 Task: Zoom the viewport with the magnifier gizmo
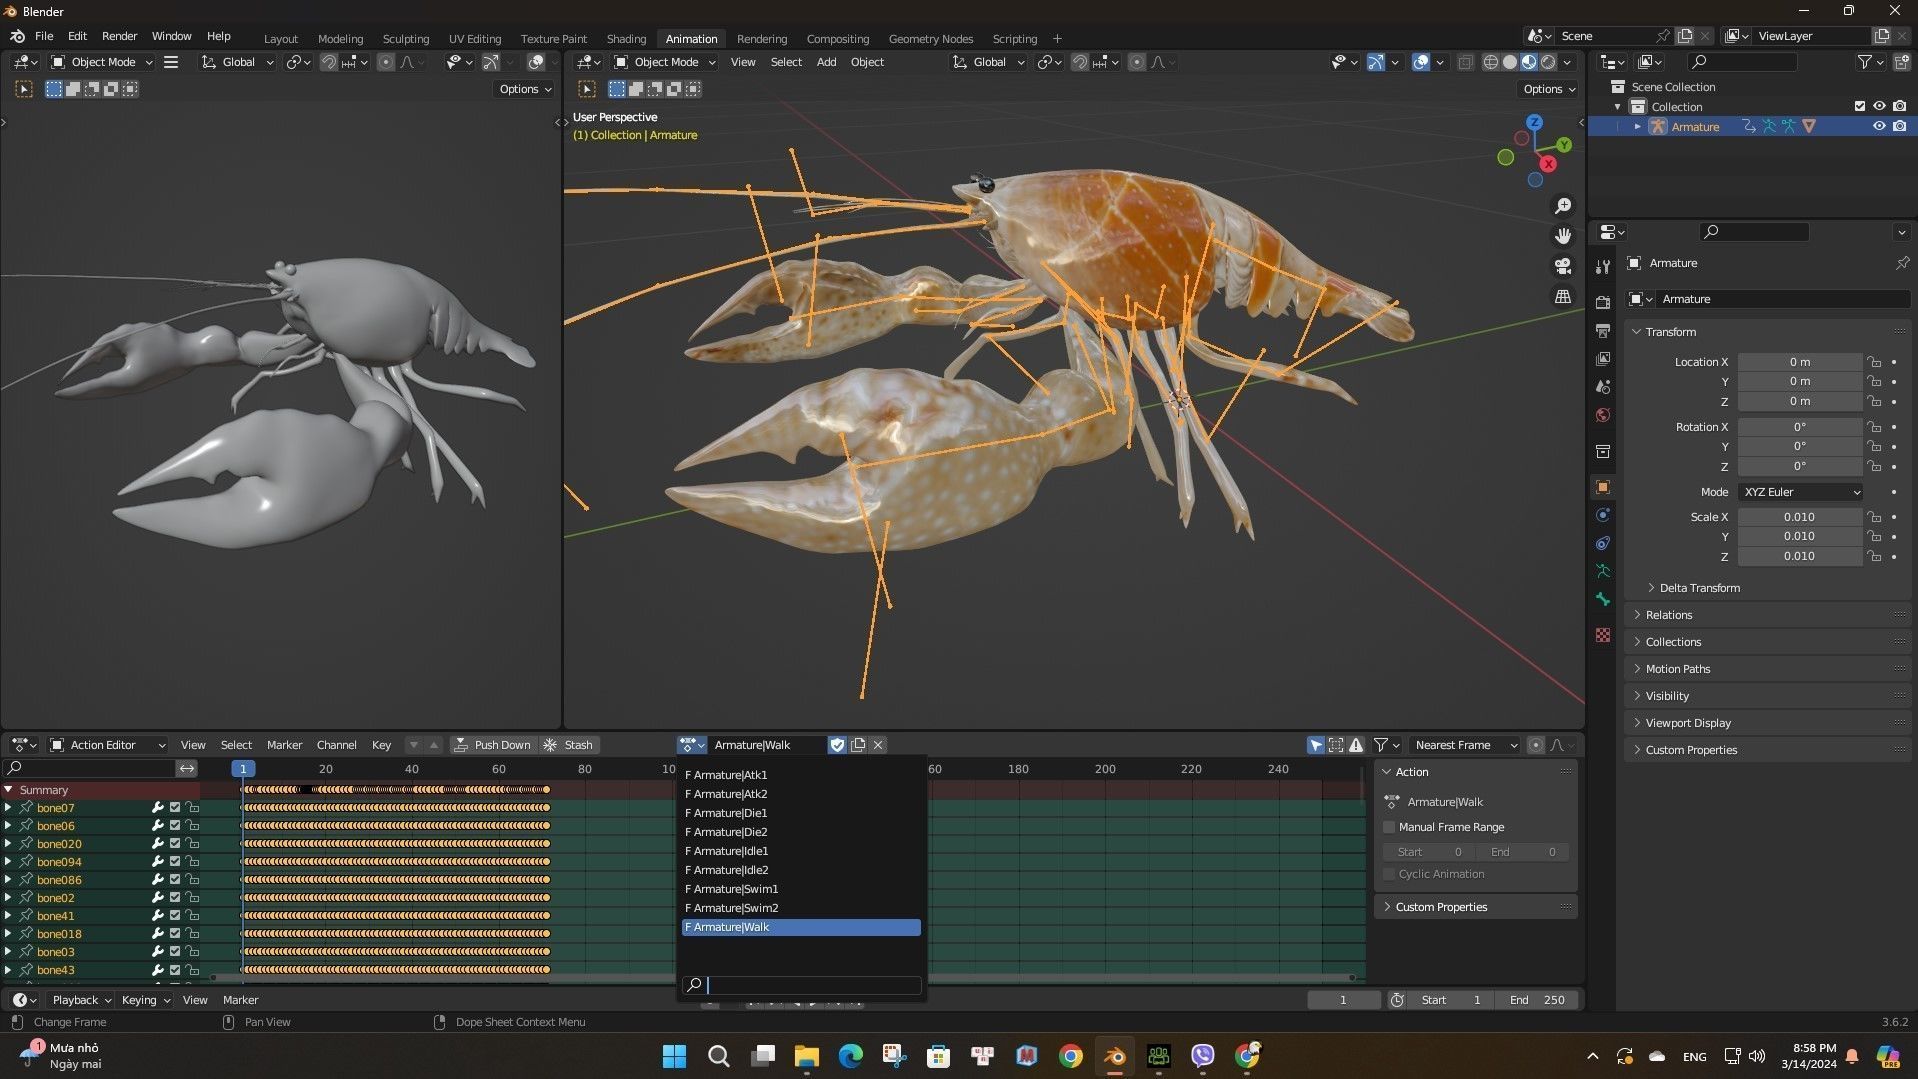pos(1563,206)
